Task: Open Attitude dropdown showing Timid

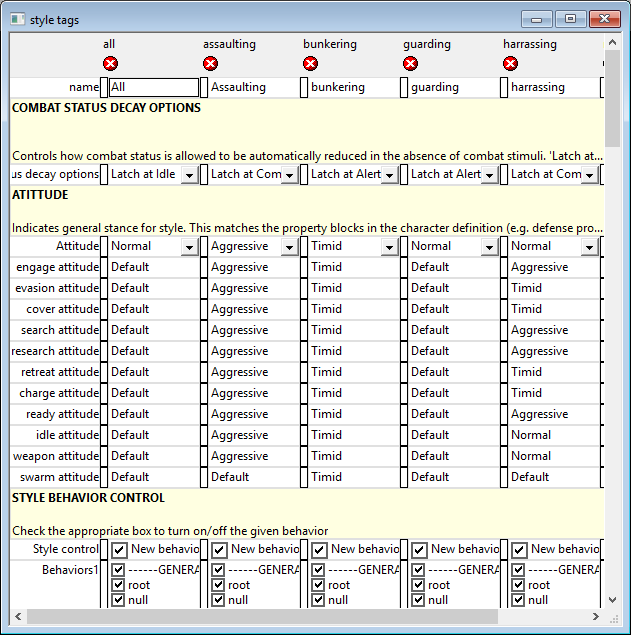Action: [389, 247]
